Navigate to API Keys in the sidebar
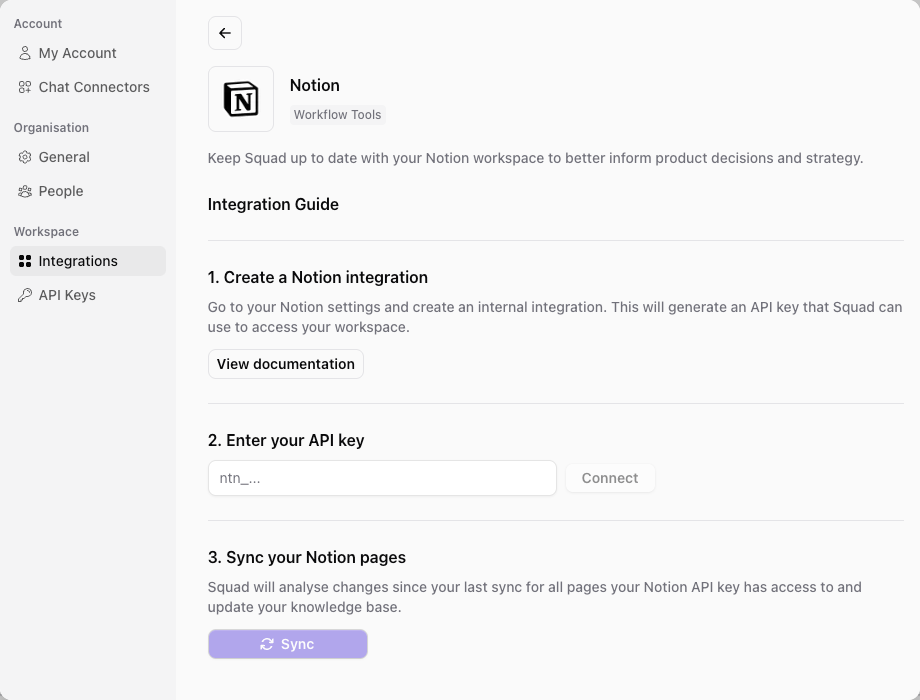Image resolution: width=920 pixels, height=700 pixels. [x=66, y=295]
